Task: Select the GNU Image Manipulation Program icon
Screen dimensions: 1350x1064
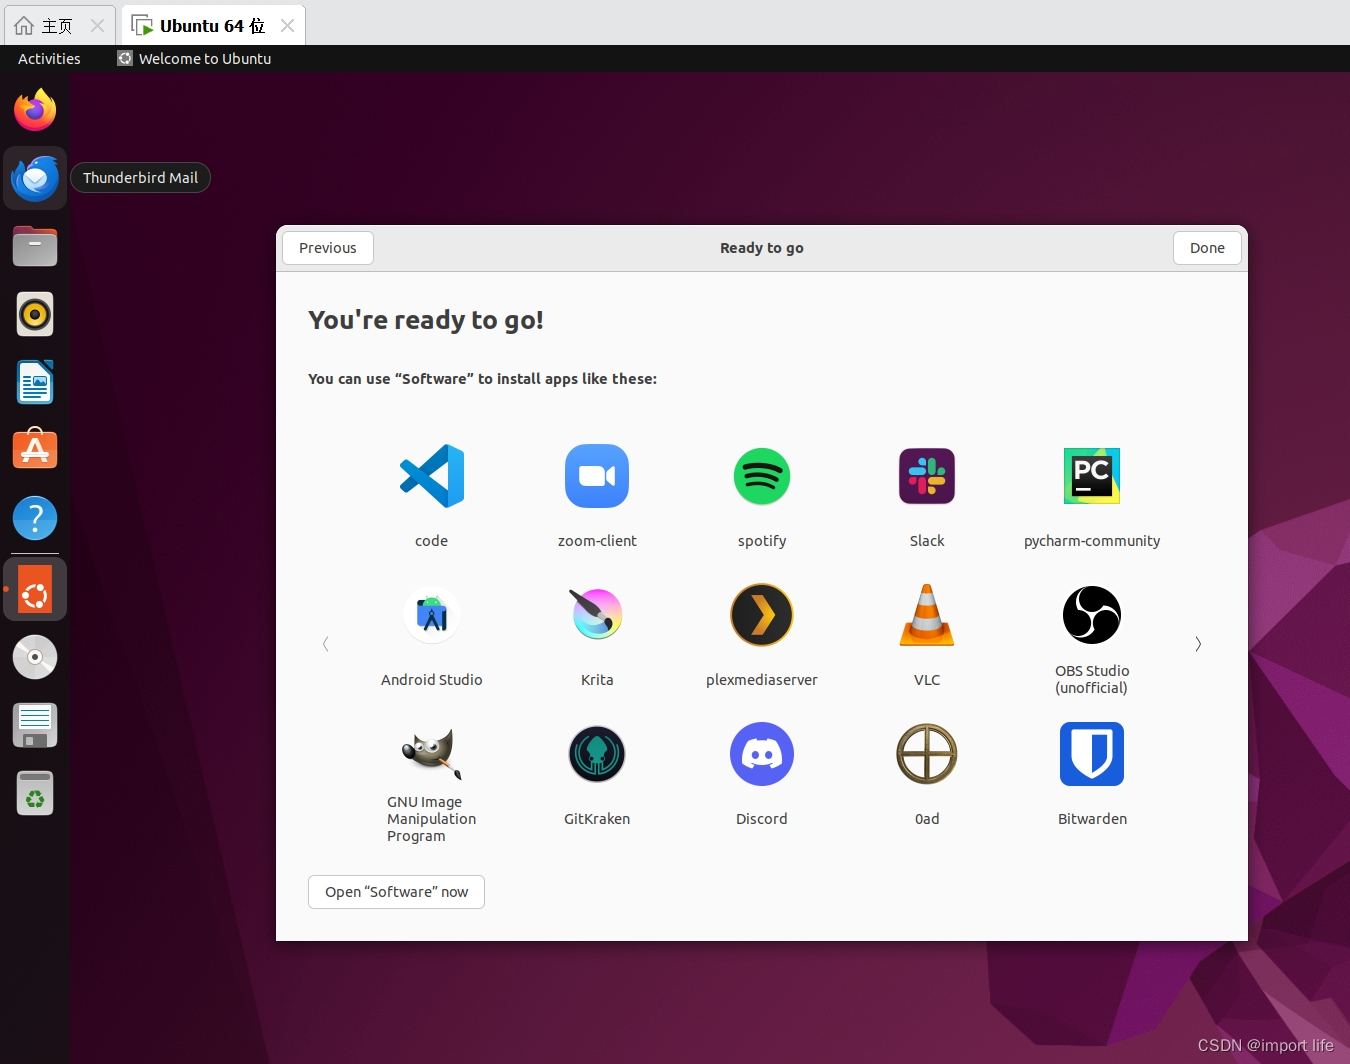Action: point(432,754)
